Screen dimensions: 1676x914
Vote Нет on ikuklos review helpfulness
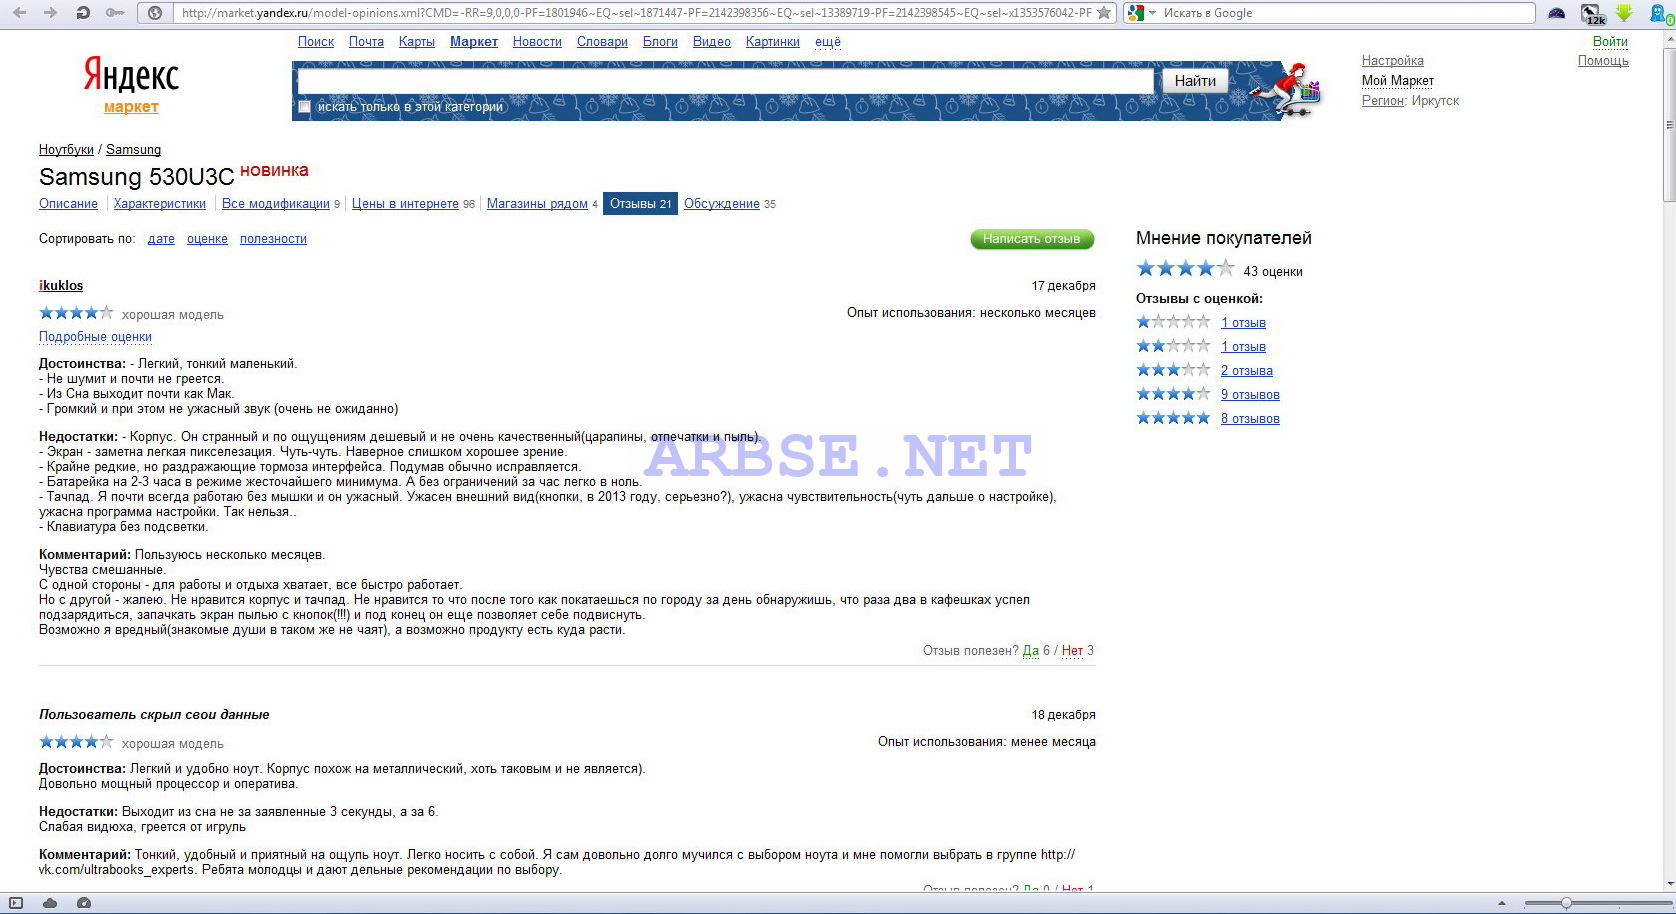(x=1072, y=651)
